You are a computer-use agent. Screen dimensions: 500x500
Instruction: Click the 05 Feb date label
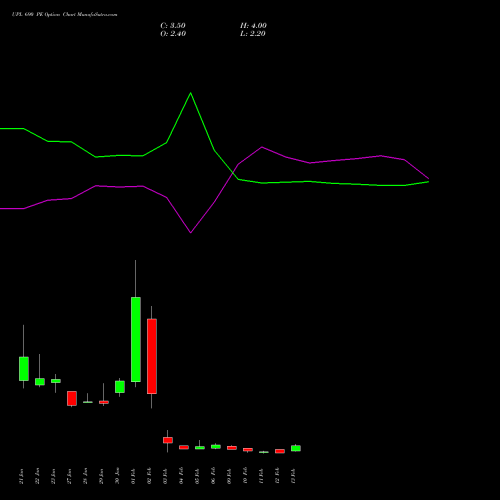(198, 476)
